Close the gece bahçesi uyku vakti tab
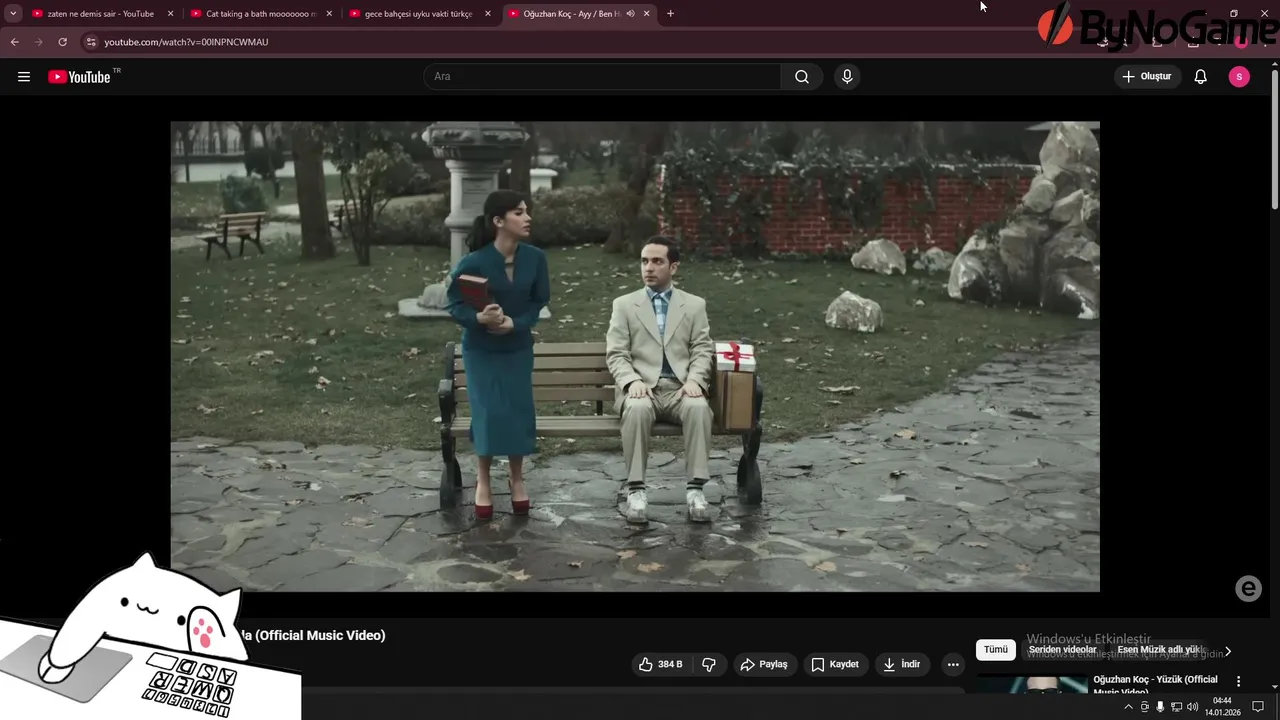Screen dimensions: 1280x720 click(x=488, y=14)
